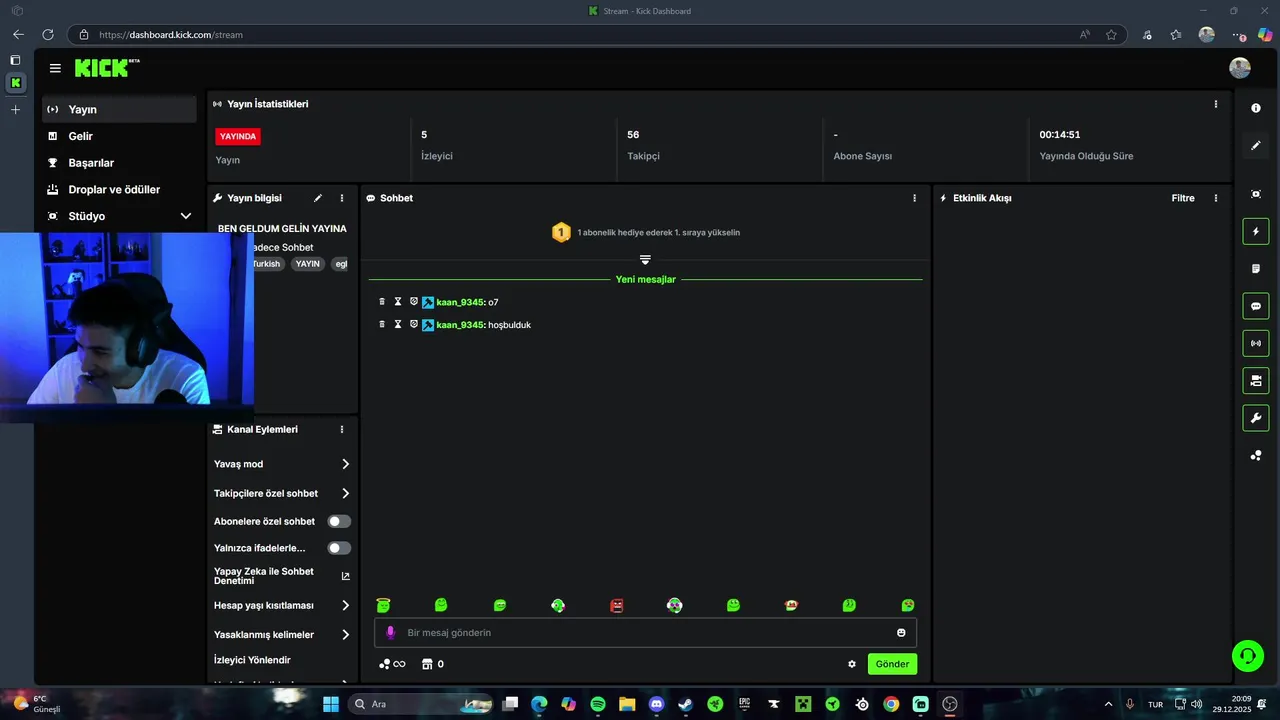Insert the angel halo emote
1280x720 pixels.
coord(383,605)
